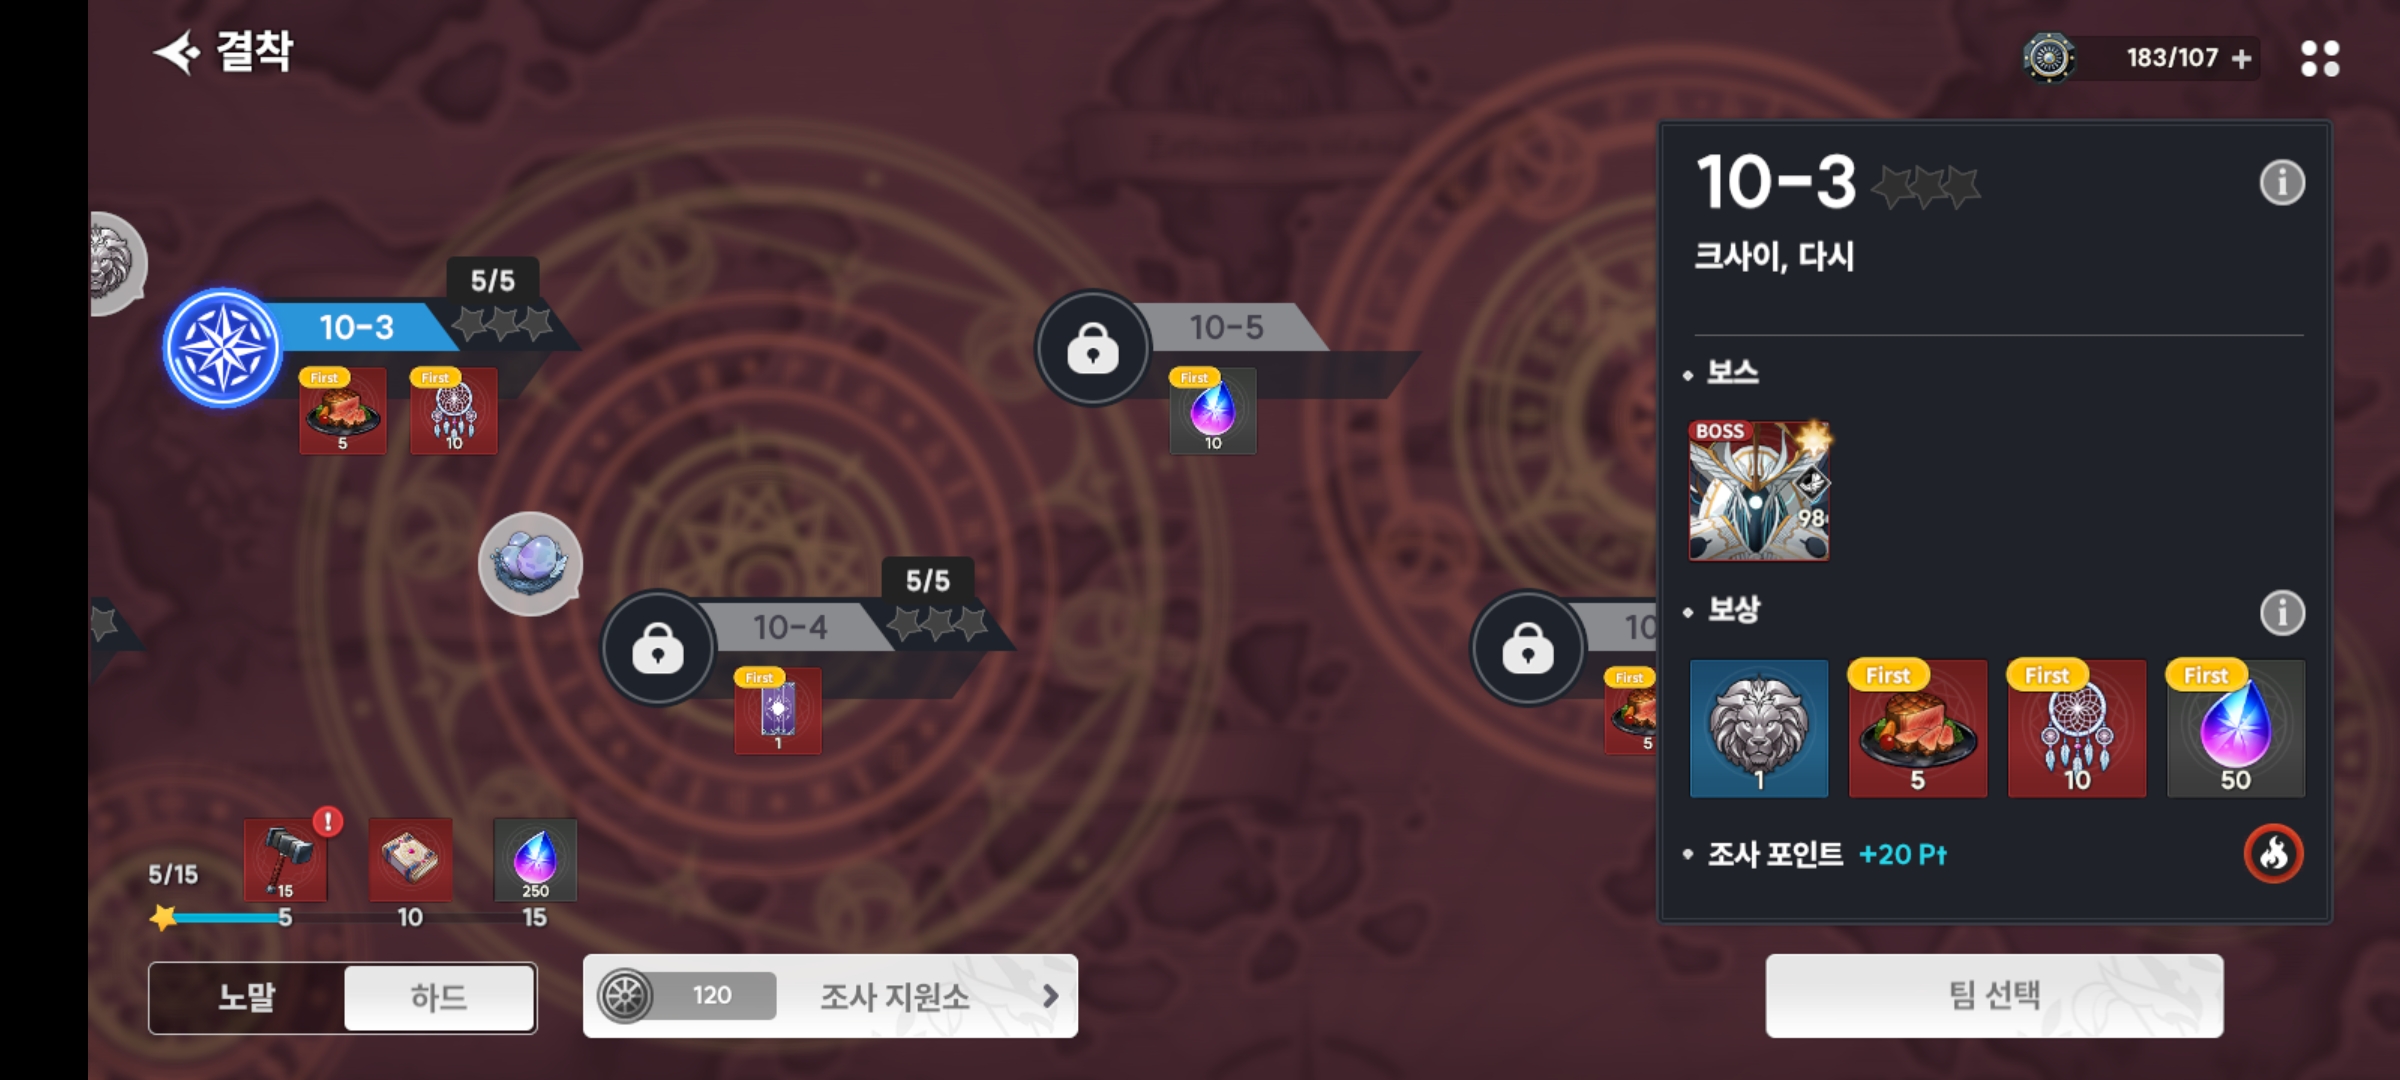
Task: Open the egg nest map bubble
Action: [530, 562]
